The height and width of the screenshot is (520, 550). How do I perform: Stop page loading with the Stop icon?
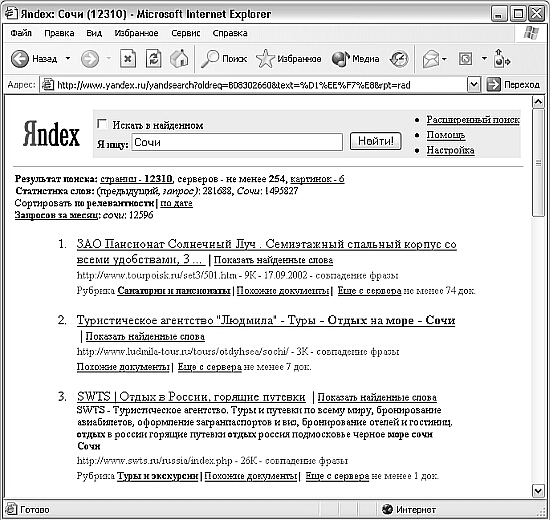(128, 59)
